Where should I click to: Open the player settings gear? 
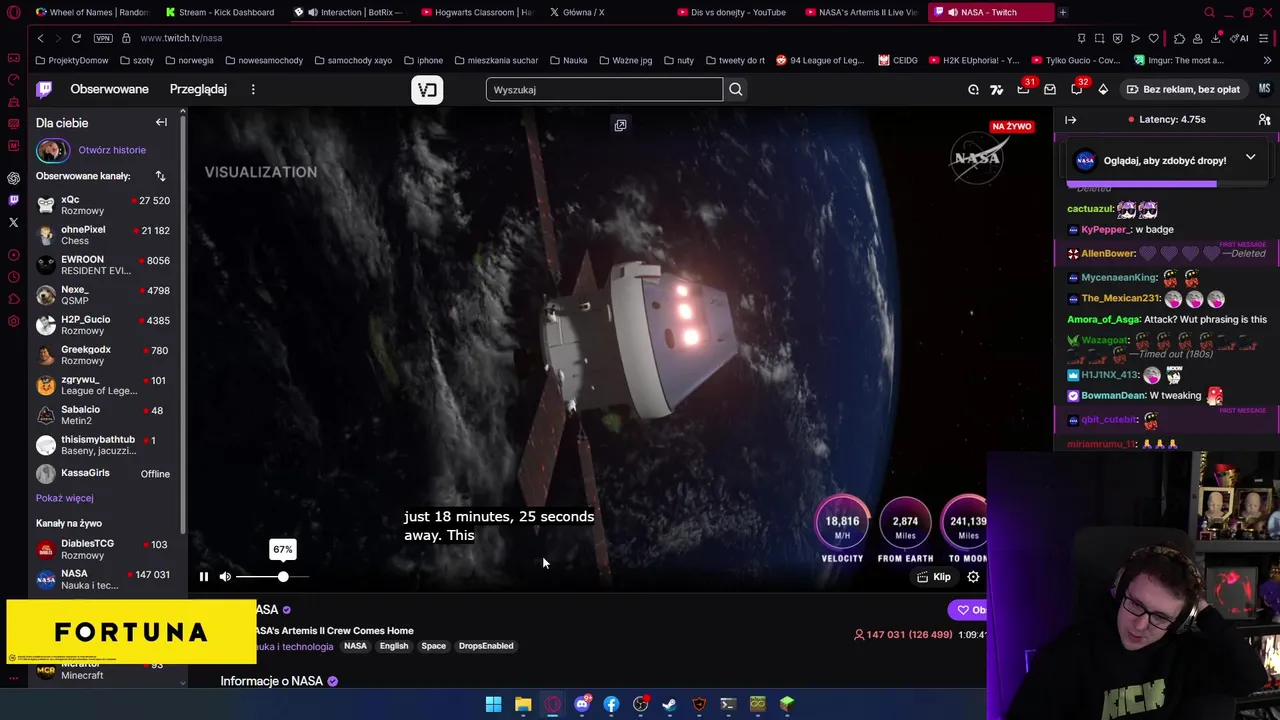click(x=973, y=577)
